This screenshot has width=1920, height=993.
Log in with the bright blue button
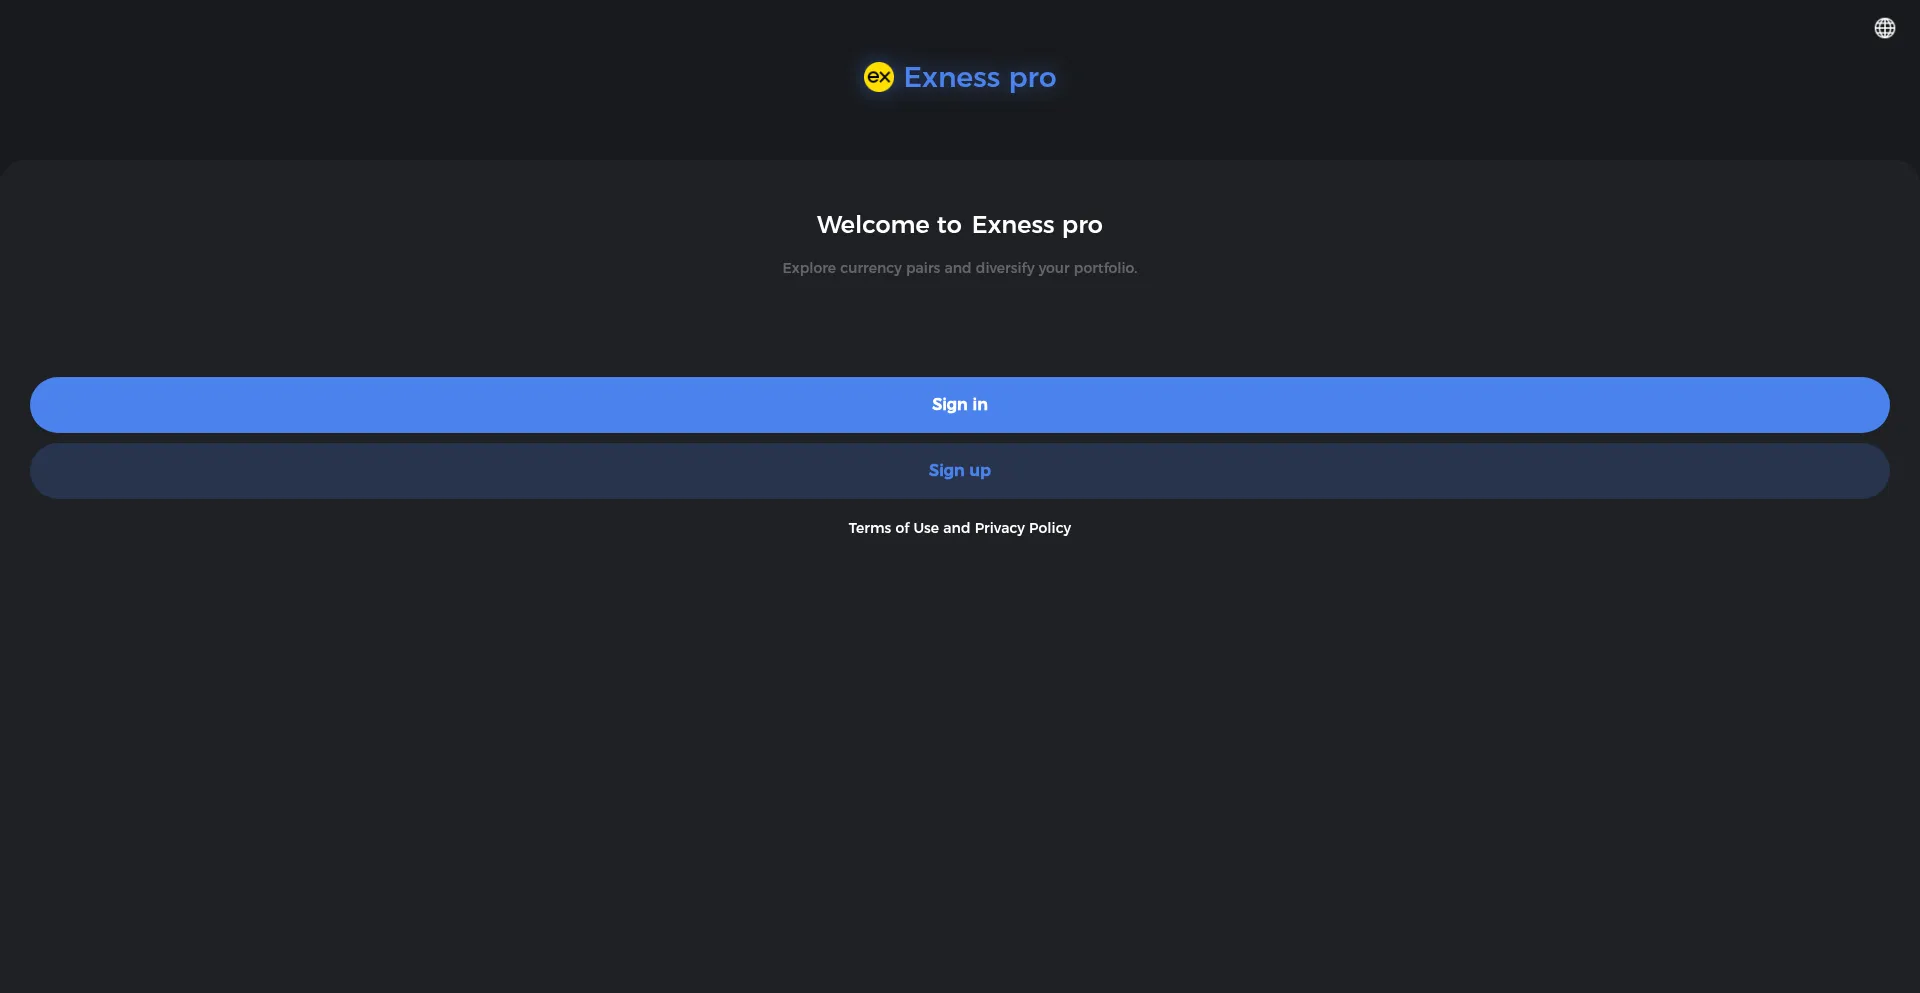click(x=959, y=405)
